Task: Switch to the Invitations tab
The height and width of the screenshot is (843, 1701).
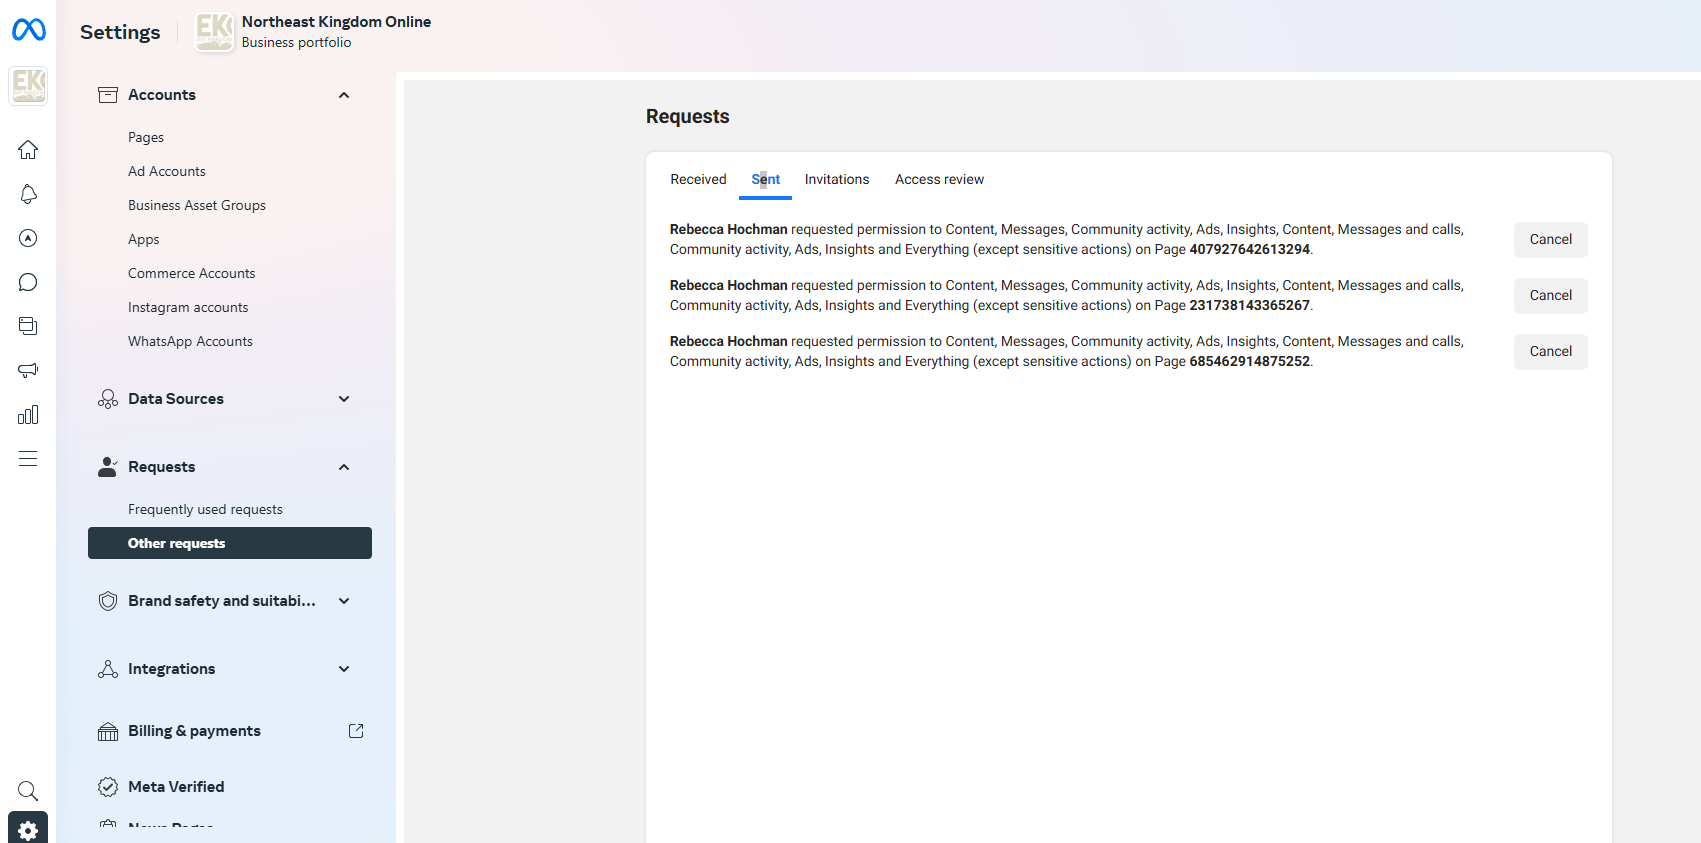Action: (836, 180)
